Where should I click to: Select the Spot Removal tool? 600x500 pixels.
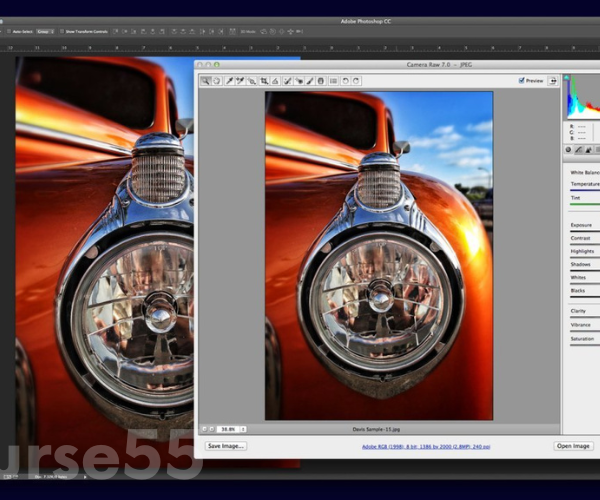pos(287,81)
